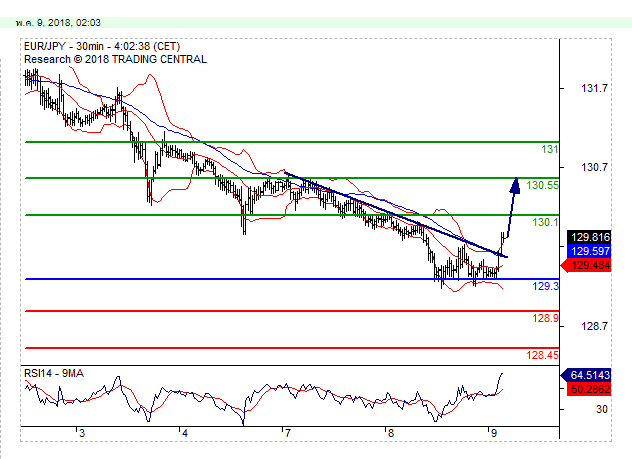Click the 'RSI14 - 9MA' indicator label

click(54, 374)
